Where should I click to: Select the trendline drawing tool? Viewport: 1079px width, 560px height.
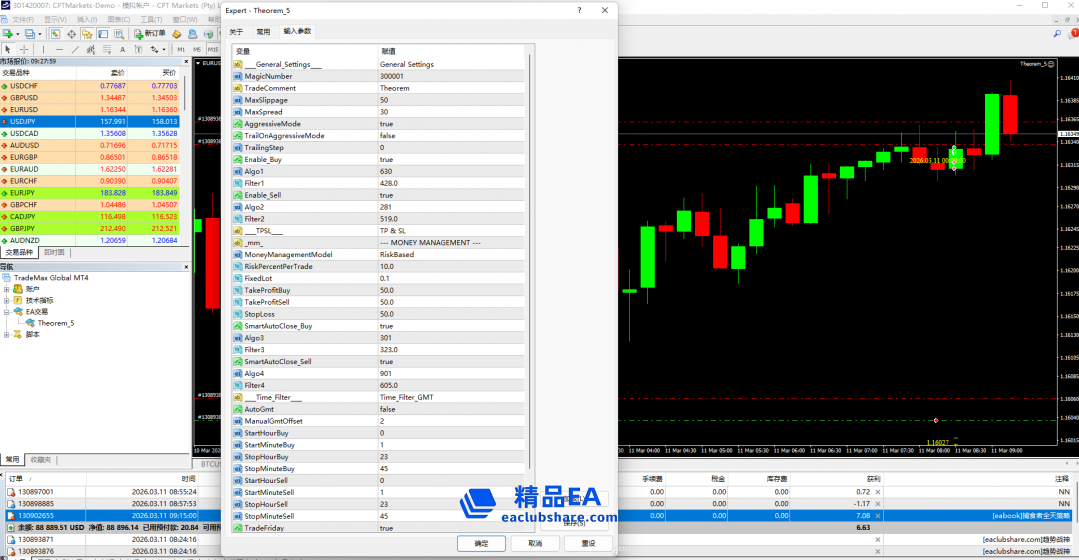pyautogui.click(x=76, y=49)
